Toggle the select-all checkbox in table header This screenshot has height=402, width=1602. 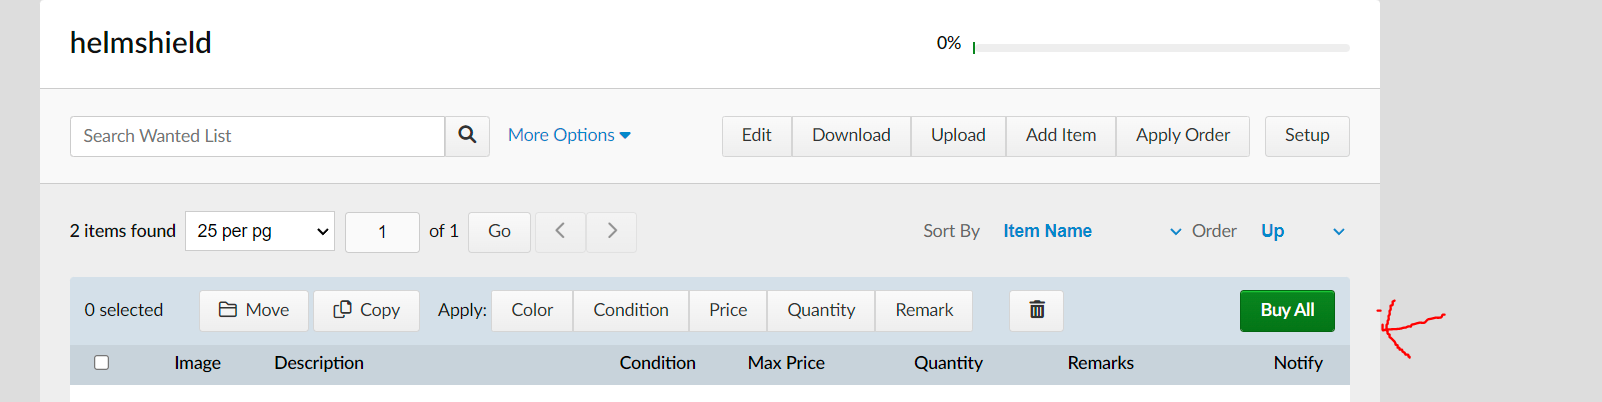(x=101, y=362)
